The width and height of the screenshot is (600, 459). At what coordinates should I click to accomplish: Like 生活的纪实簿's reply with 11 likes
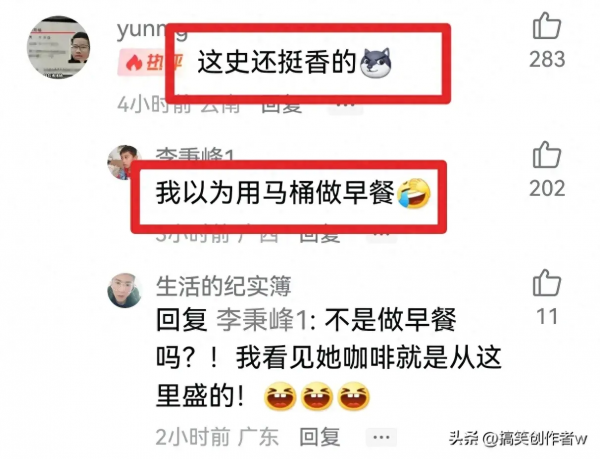547,283
